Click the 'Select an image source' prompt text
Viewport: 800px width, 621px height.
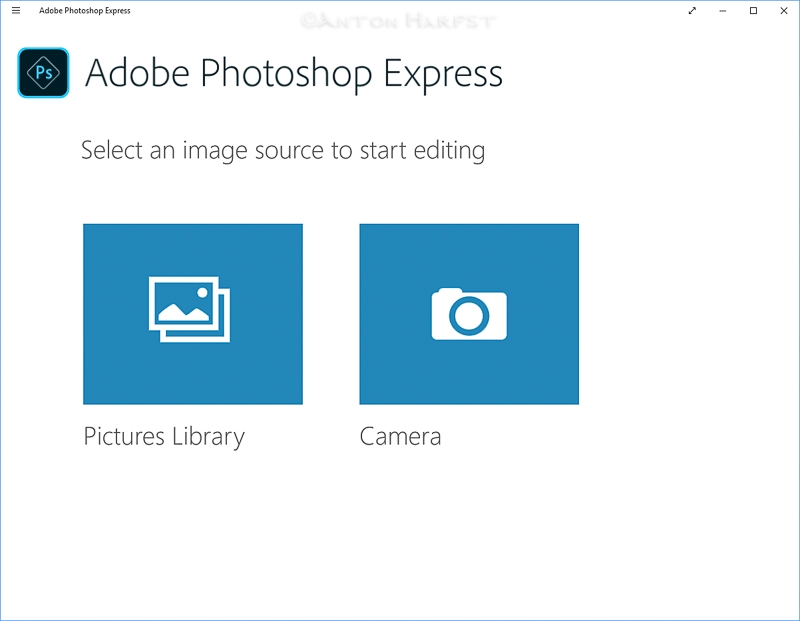coord(283,151)
